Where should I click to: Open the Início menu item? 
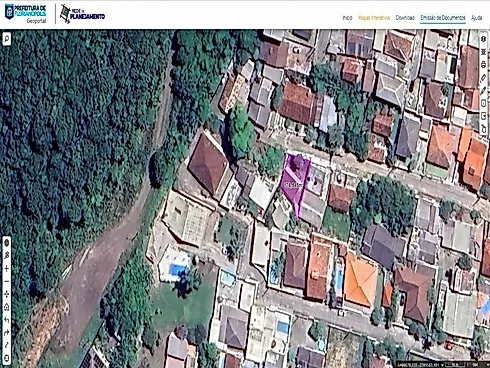pos(347,18)
